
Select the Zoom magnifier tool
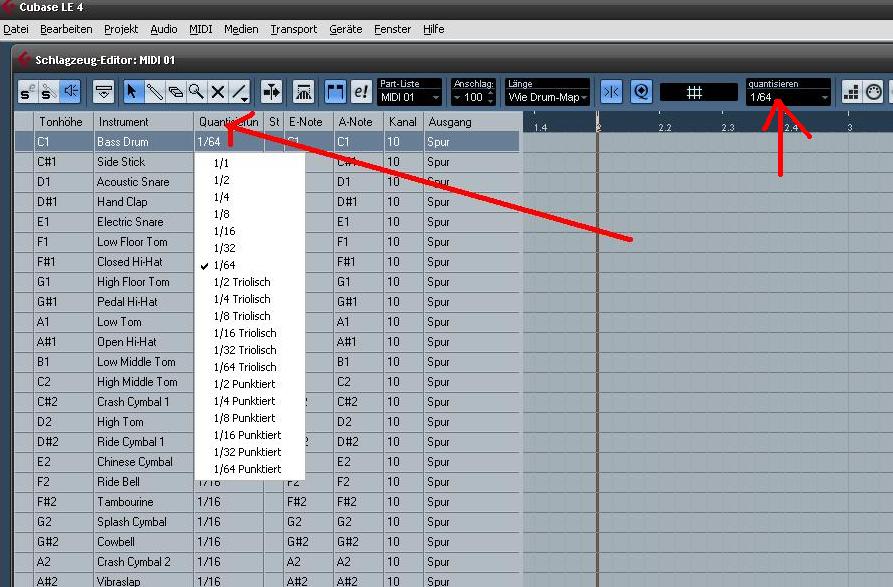(196, 92)
